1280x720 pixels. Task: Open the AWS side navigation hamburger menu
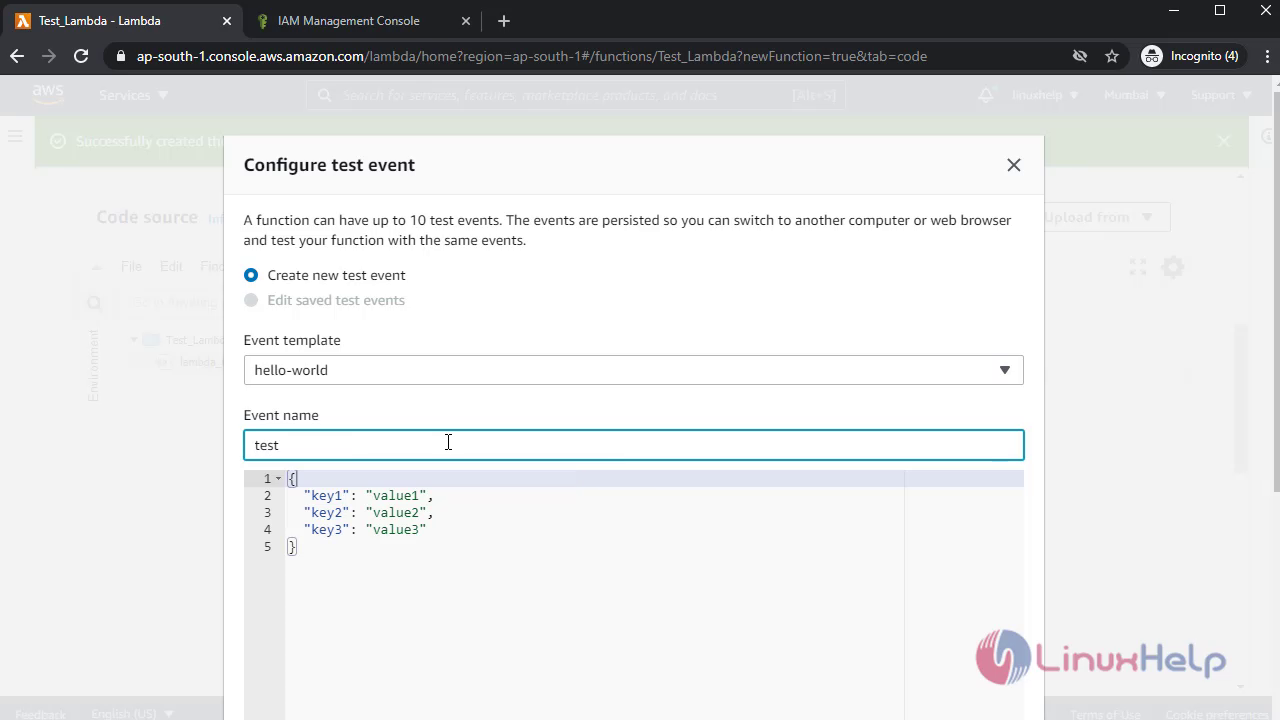15,137
